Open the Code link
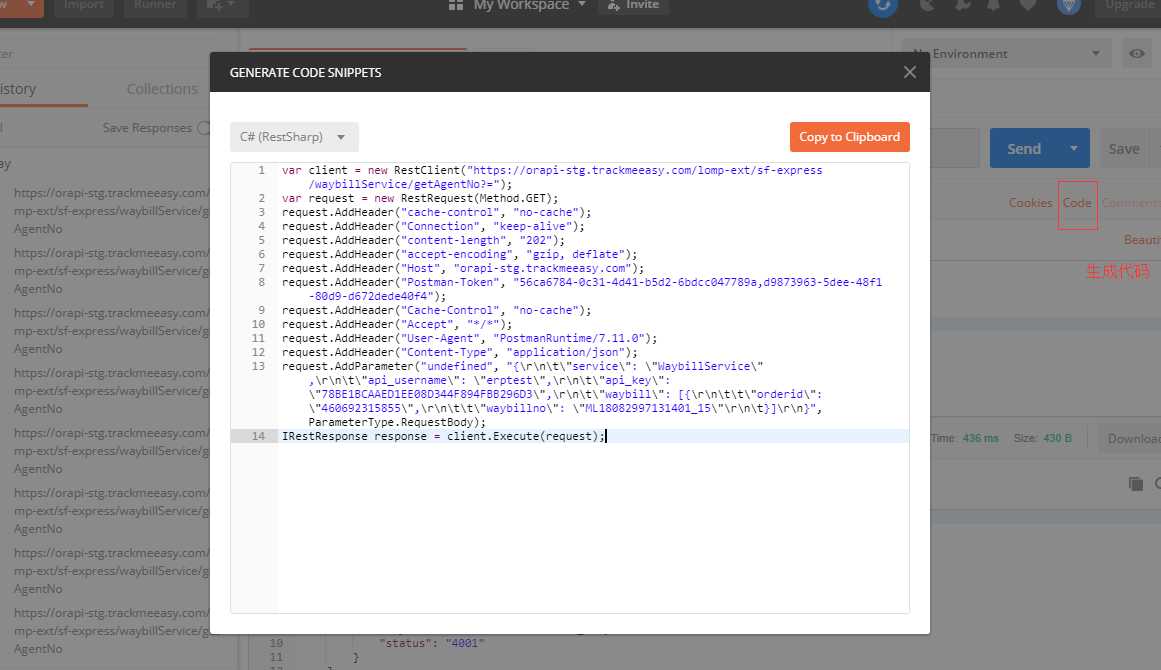1161x670 pixels. (1077, 203)
